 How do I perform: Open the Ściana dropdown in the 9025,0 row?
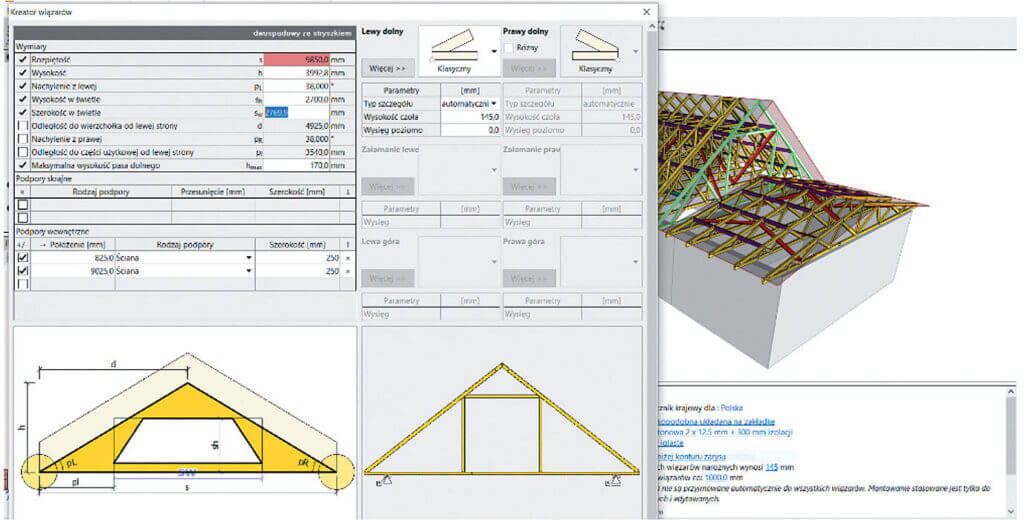pyautogui.click(x=248, y=271)
